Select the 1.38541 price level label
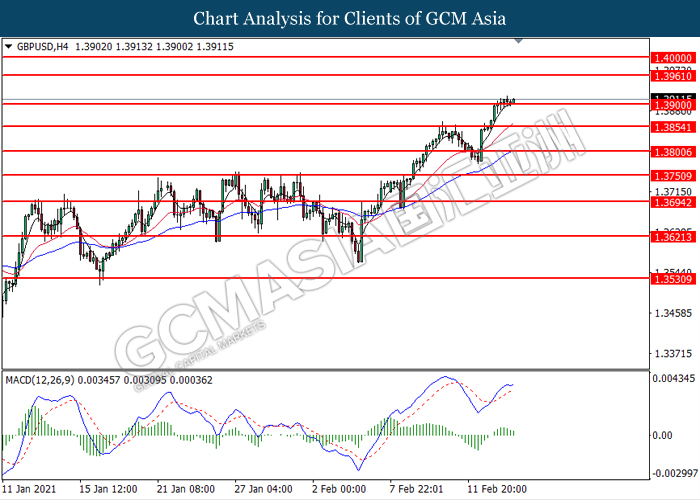 coord(674,128)
